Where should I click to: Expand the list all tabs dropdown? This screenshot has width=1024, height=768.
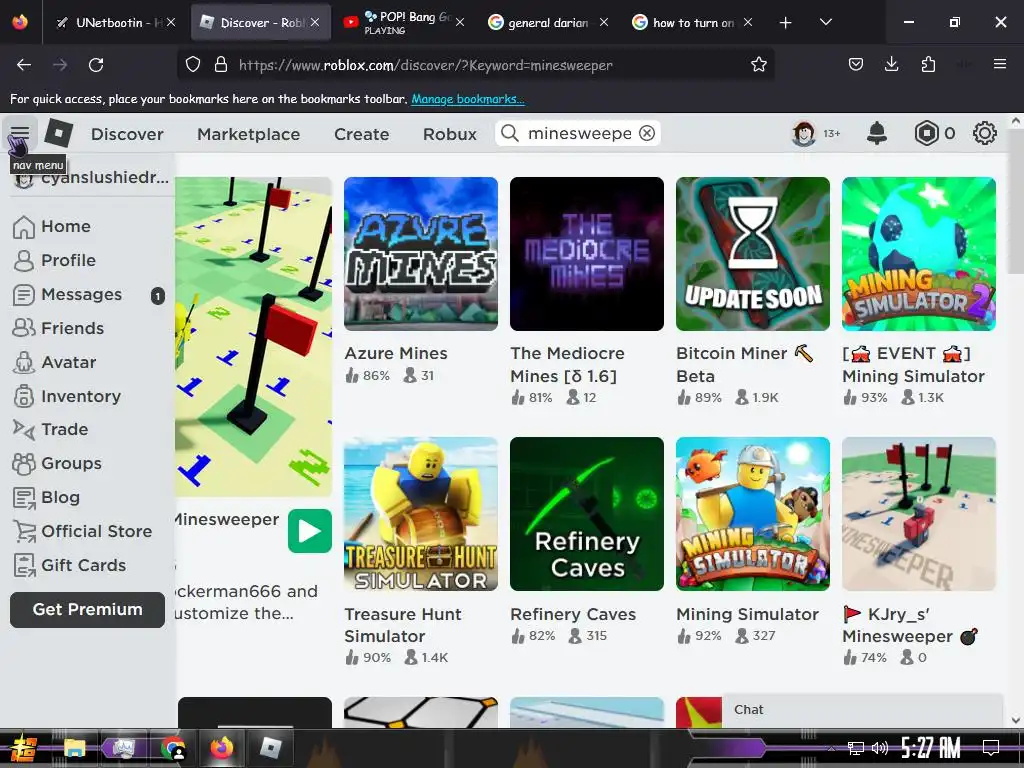click(x=825, y=22)
